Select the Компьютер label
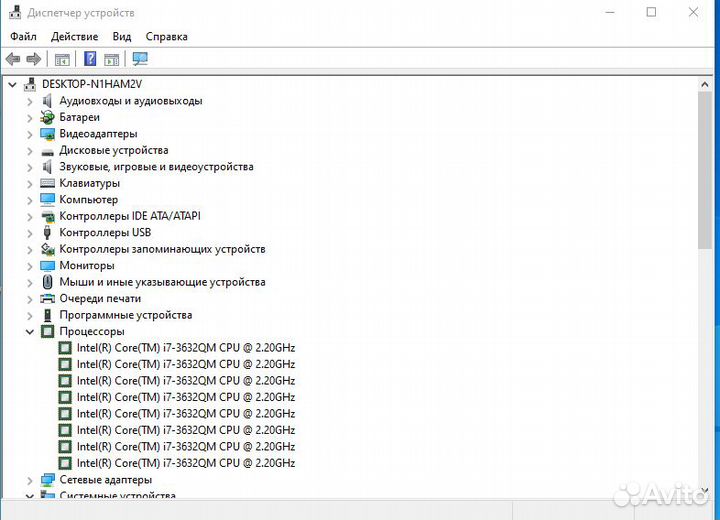This screenshot has width=720, height=520. click(x=89, y=199)
